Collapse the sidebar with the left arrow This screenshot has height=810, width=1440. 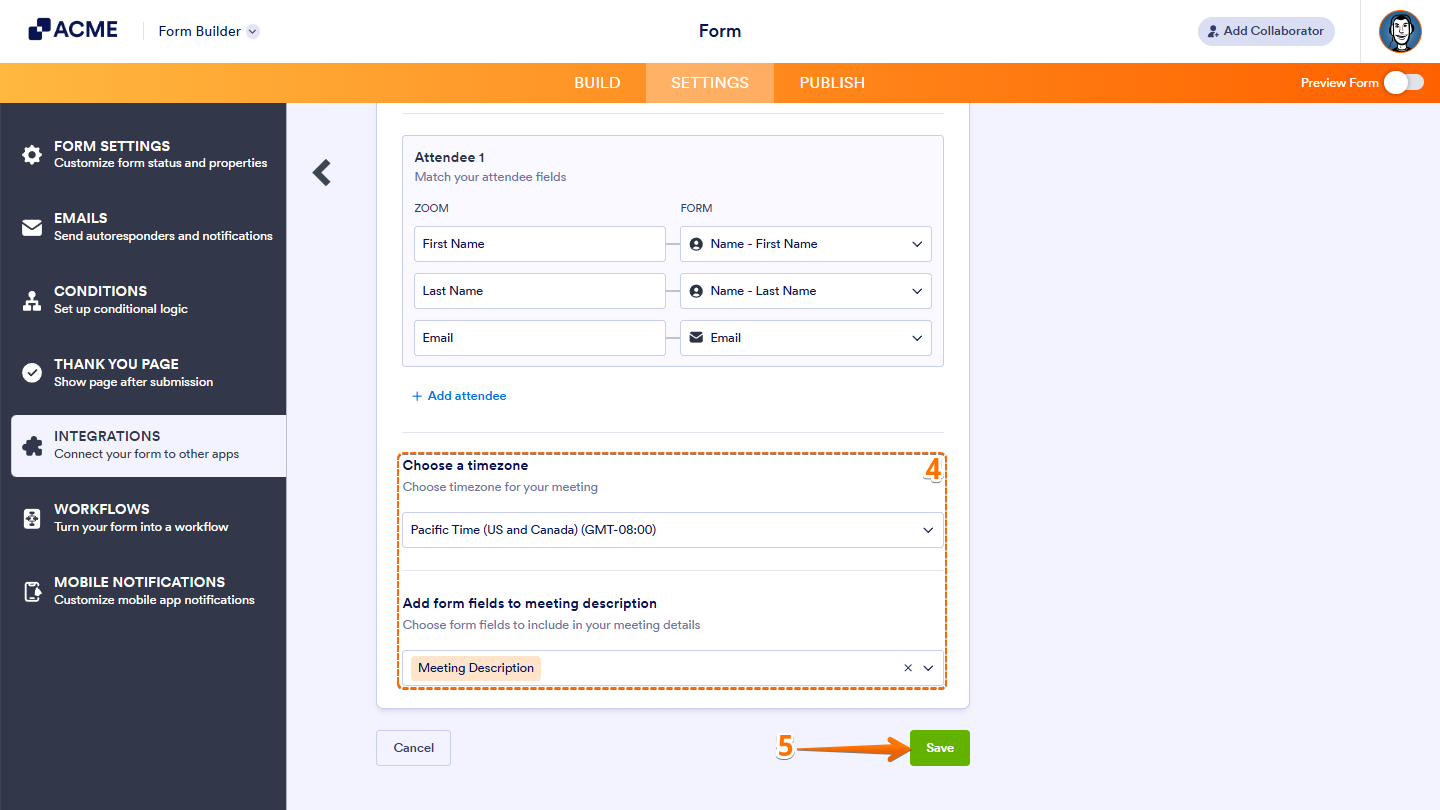321,172
